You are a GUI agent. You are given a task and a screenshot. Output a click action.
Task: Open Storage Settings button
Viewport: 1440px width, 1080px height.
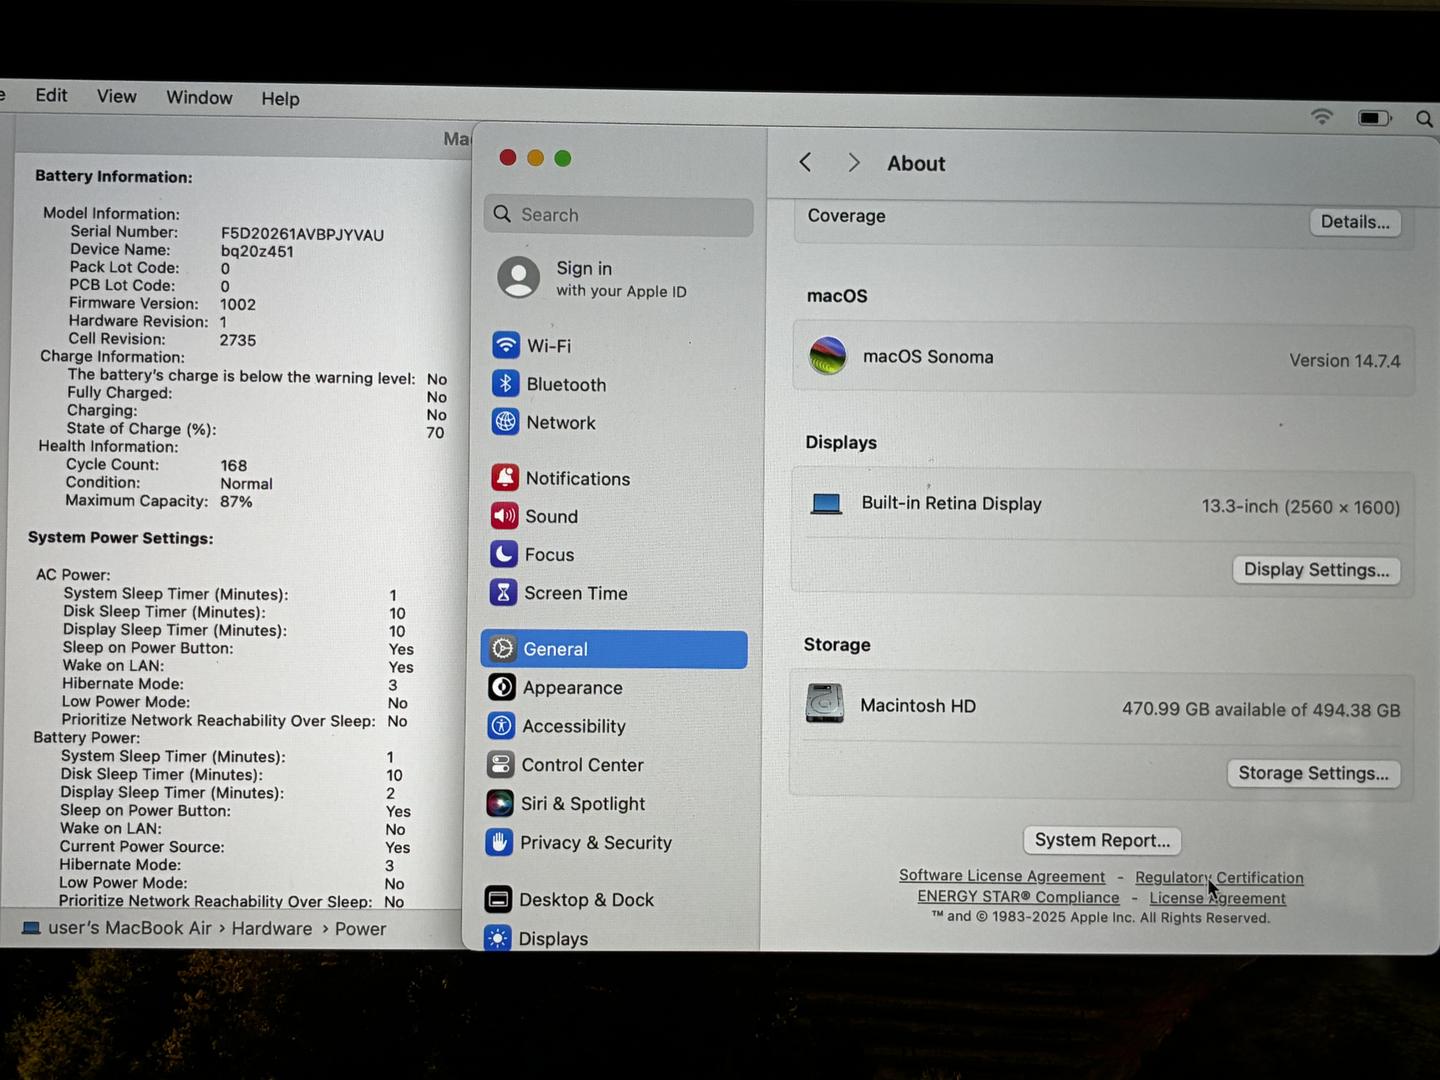click(1313, 773)
